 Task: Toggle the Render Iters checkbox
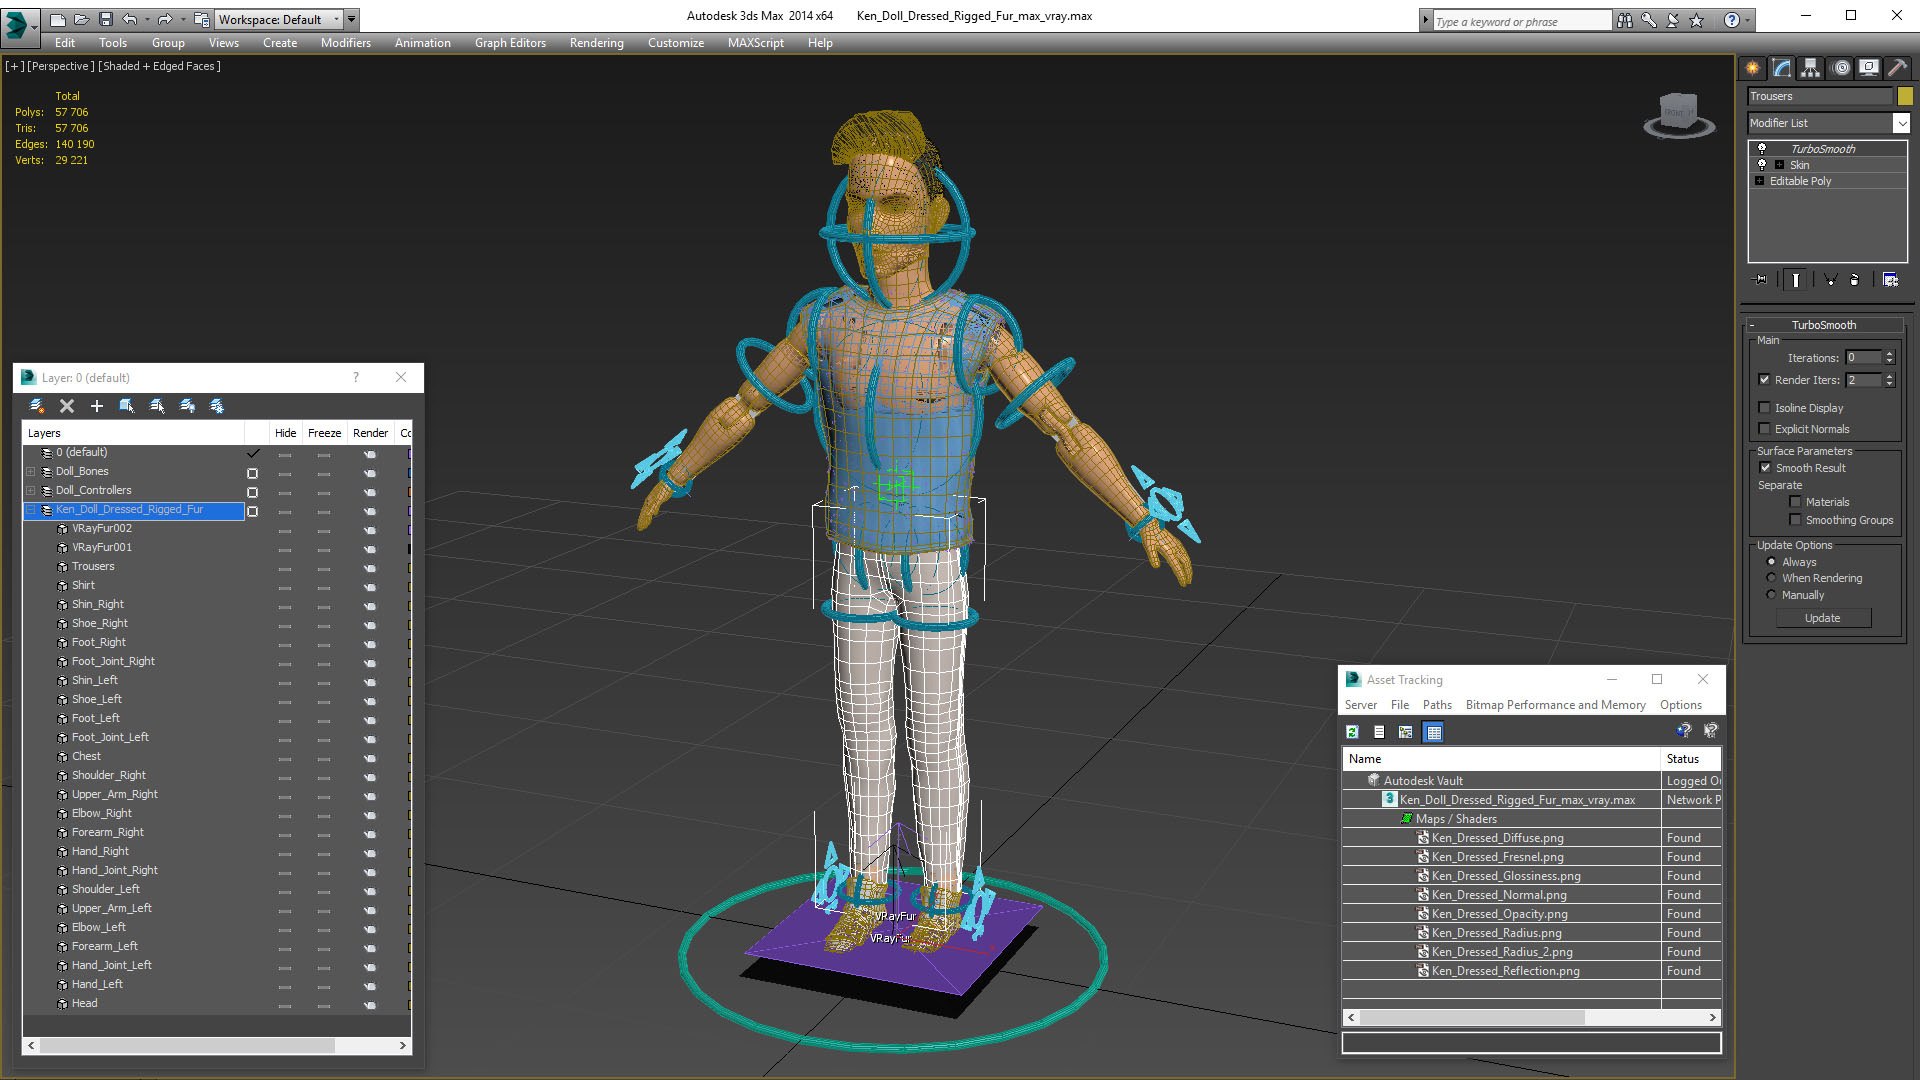(x=1764, y=380)
